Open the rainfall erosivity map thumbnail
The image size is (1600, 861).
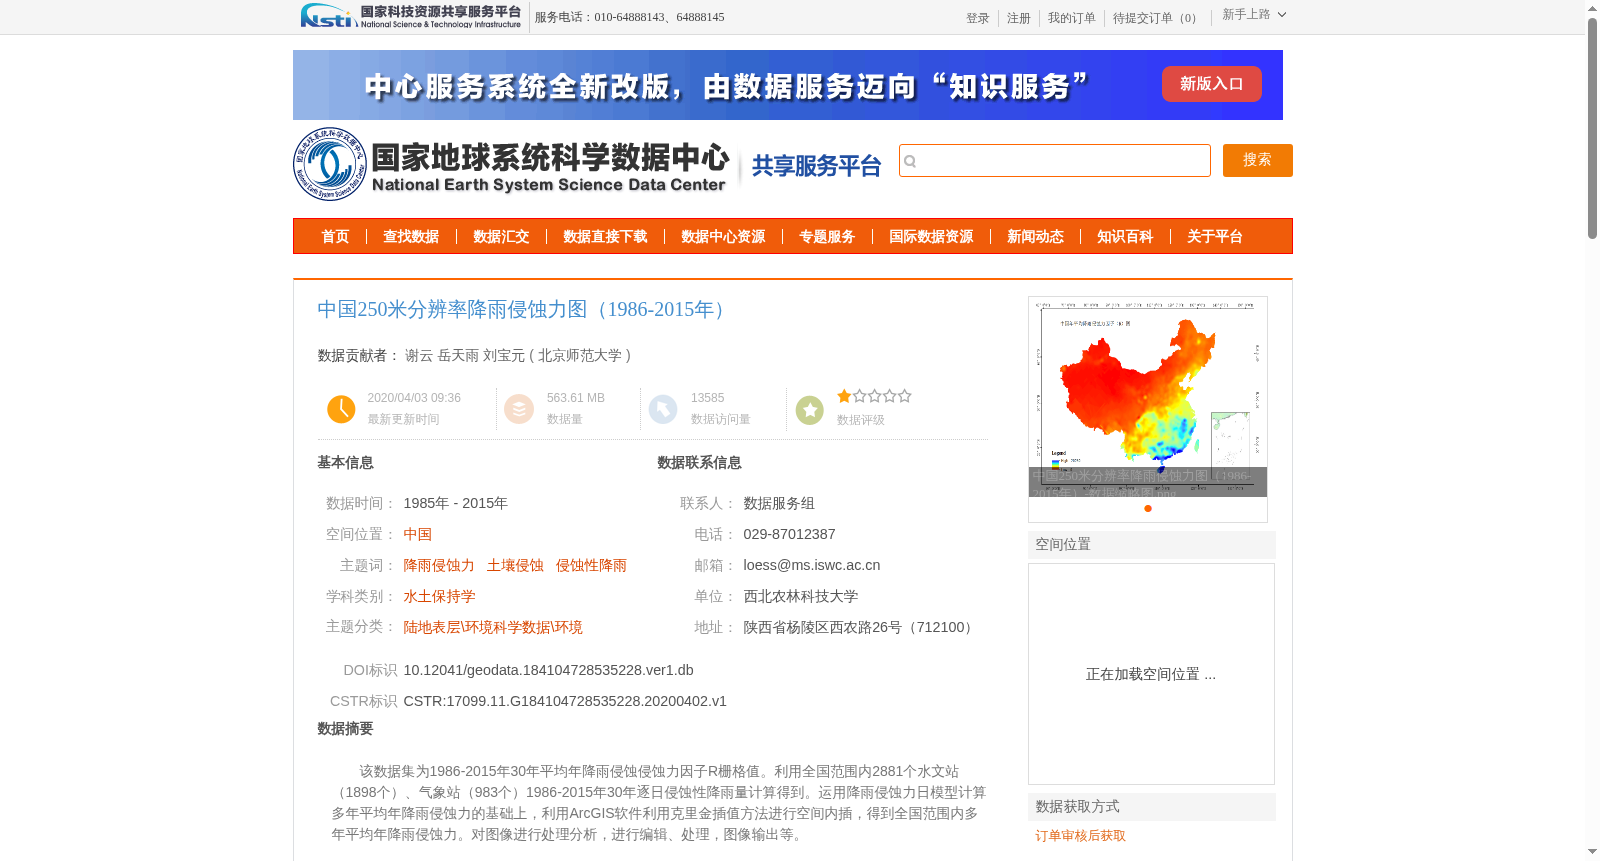[1148, 397]
